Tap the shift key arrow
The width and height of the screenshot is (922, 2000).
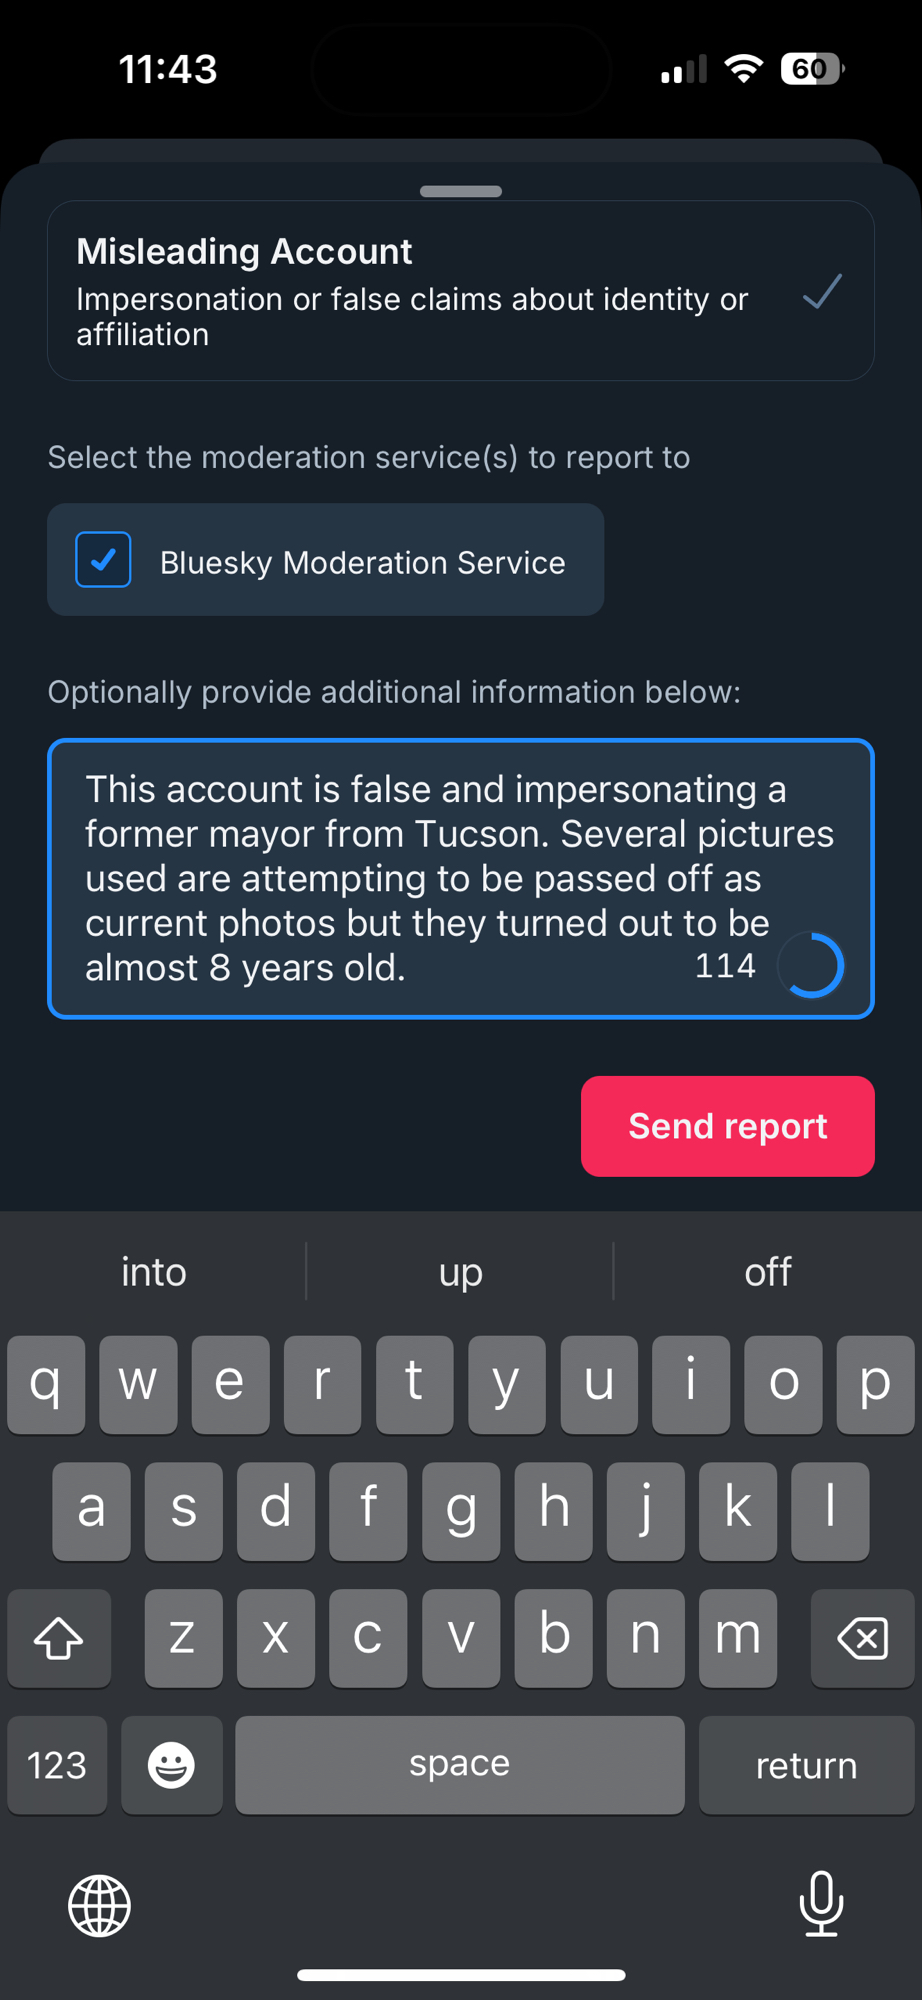(x=59, y=1638)
